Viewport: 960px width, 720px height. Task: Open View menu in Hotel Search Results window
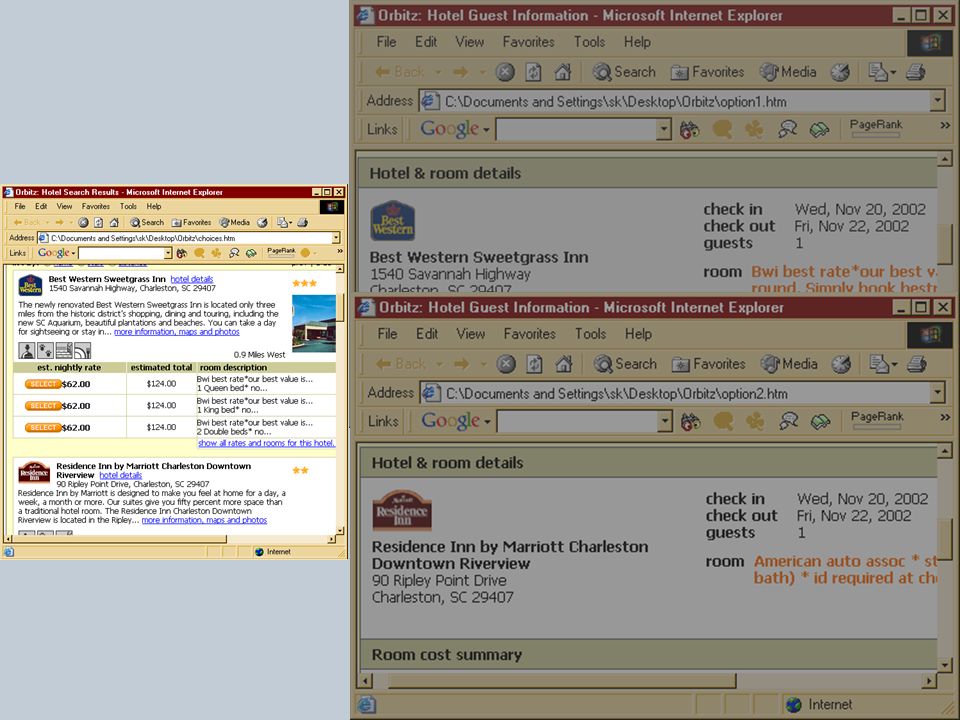tap(64, 206)
